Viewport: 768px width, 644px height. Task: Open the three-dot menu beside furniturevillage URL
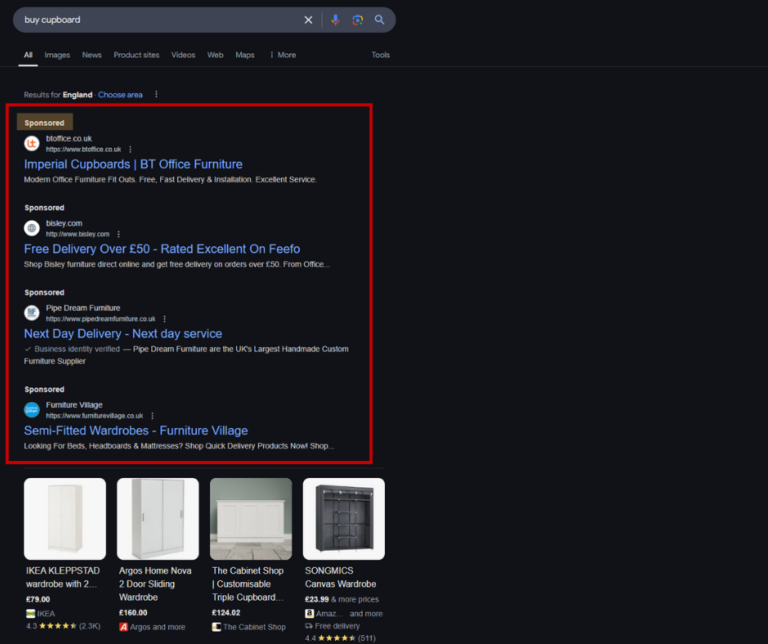pos(152,416)
